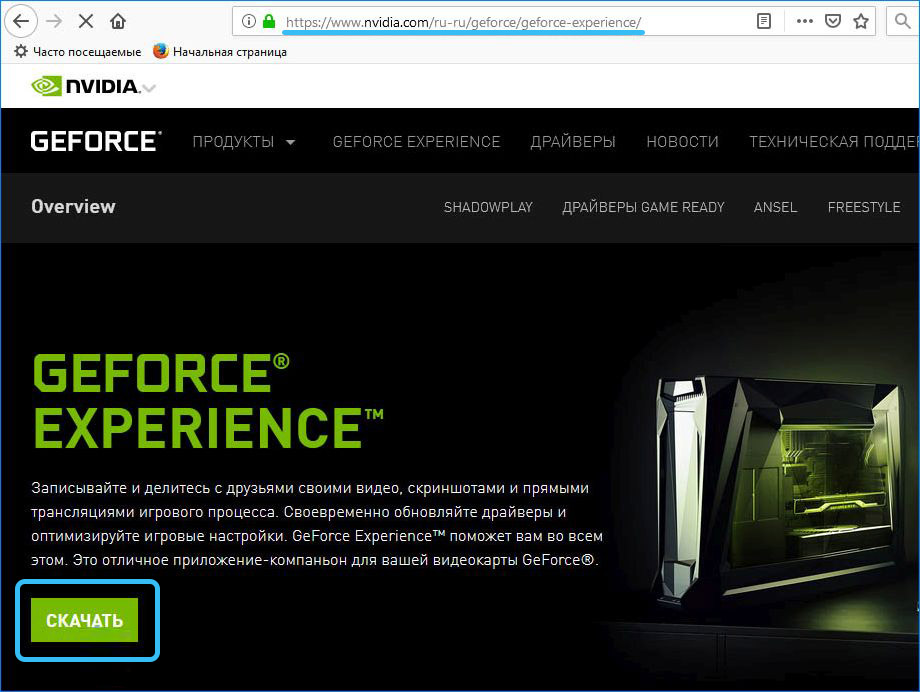The image size is (920, 692).
Task: Select the ANSEL tab
Action: click(x=775, y=207)
